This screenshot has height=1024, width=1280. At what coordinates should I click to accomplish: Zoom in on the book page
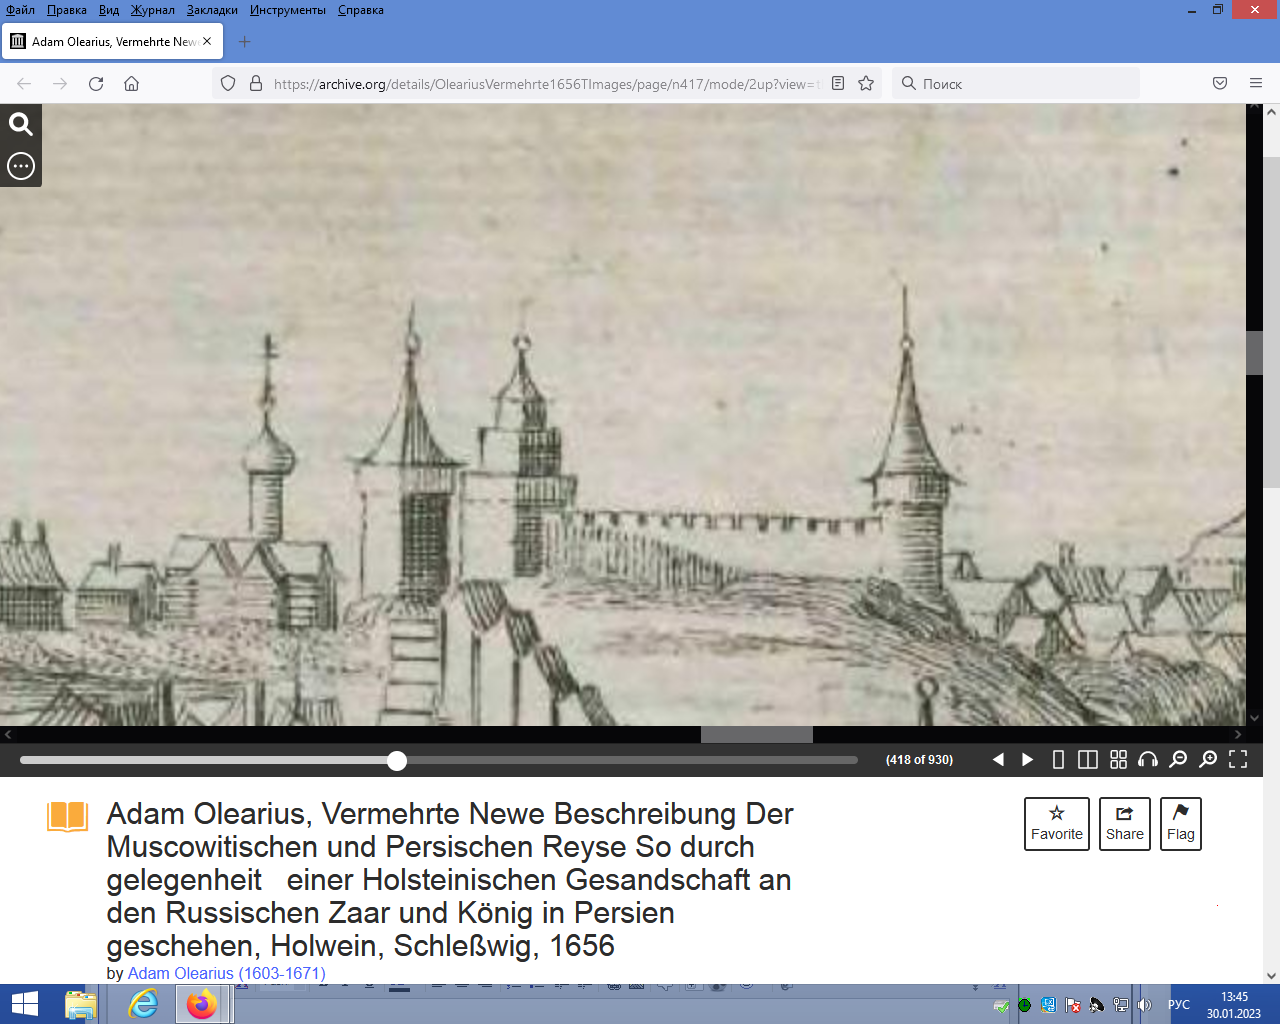(1208, 760)
